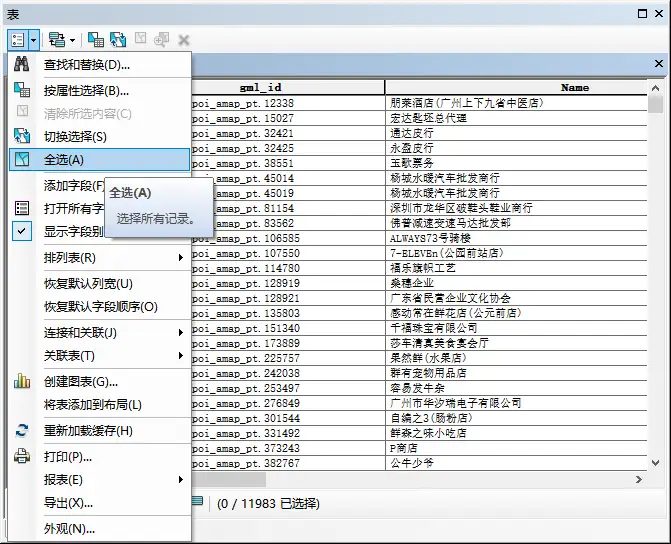This screenshot has height=544, width=671.
Task: Select 重新加载缓存(H) menu item
Action: point(99,431)
